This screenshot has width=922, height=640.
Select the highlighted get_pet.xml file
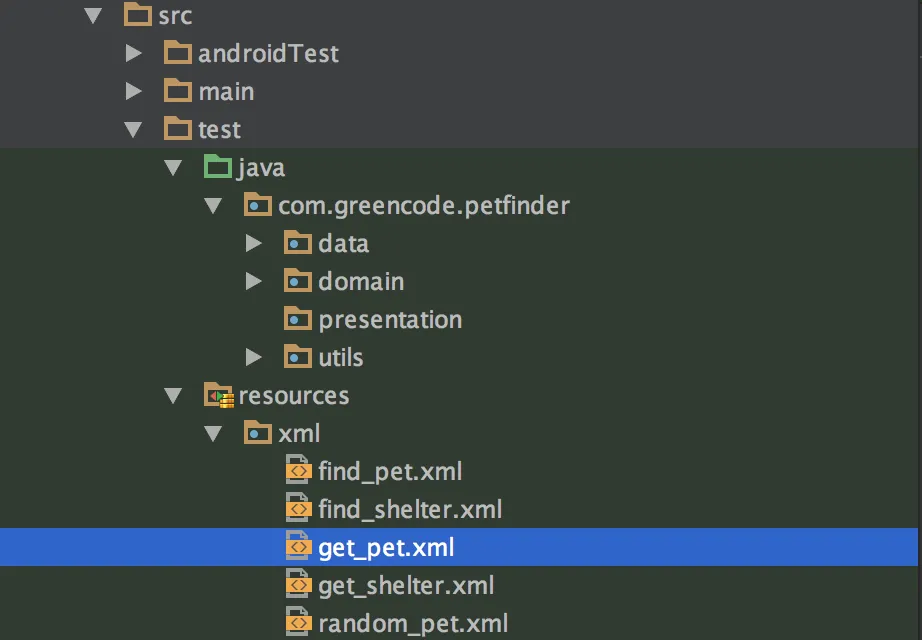(x=386, y=548)
